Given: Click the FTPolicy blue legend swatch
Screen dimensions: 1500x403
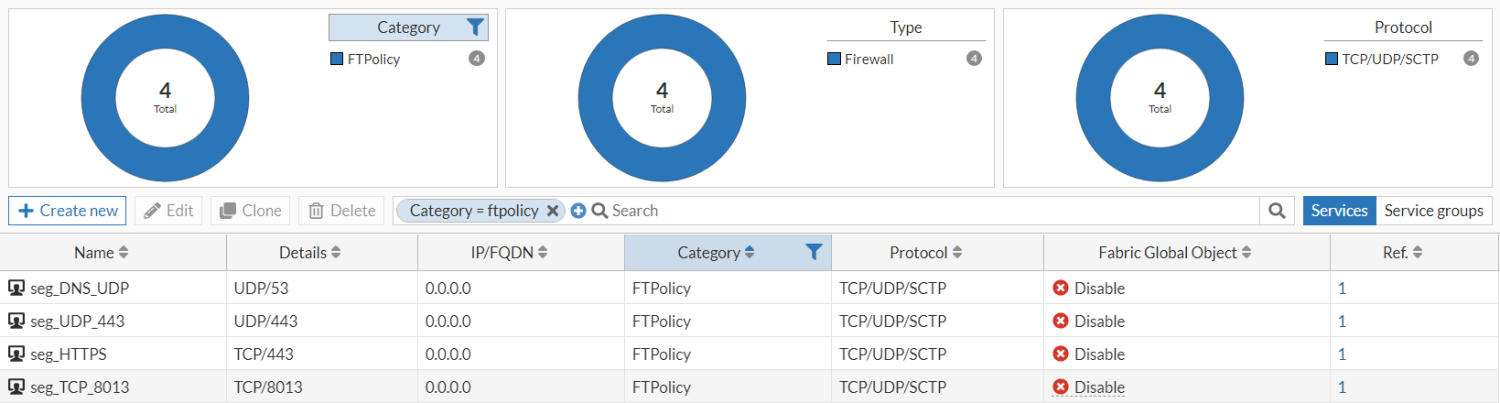Looking at the screenshot, I should (337, 59).
